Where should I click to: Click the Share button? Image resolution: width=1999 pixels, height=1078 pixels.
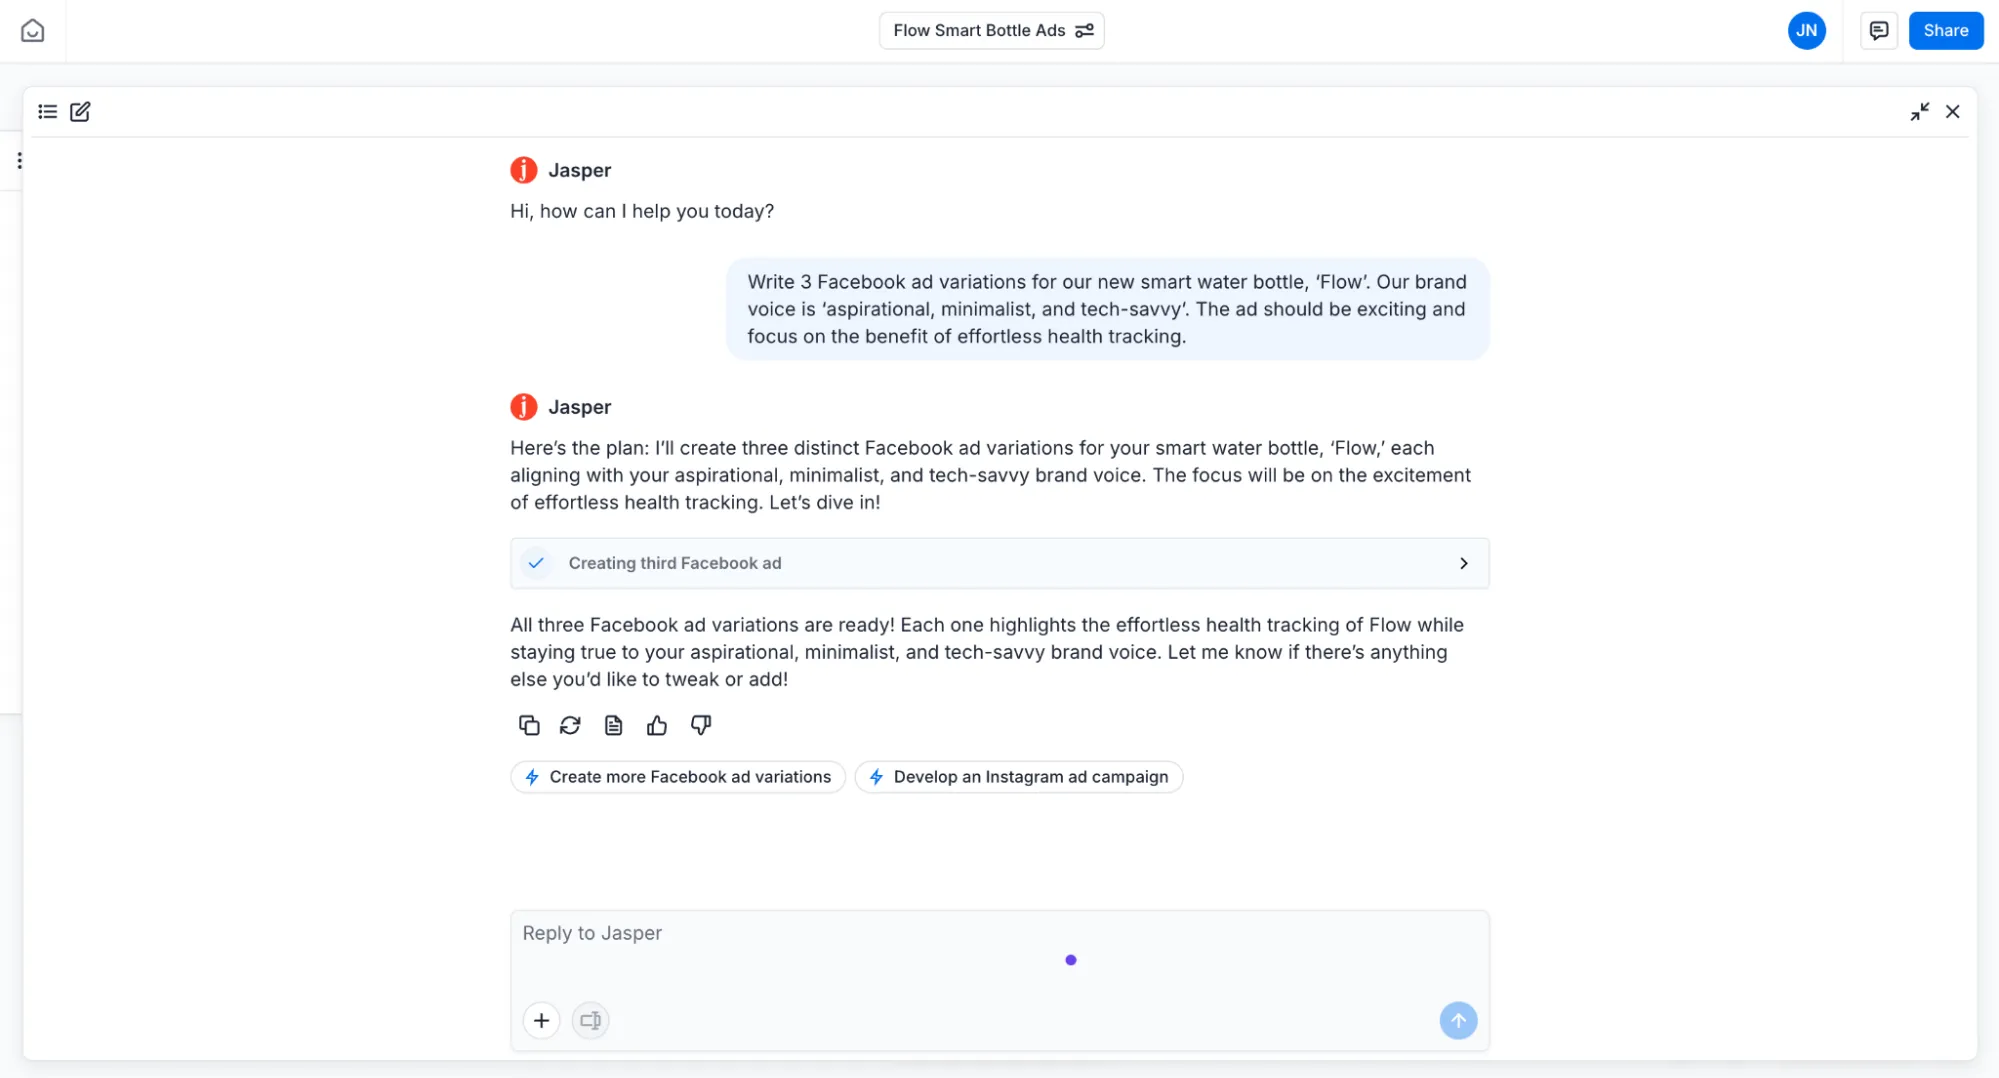(1945, 31)
